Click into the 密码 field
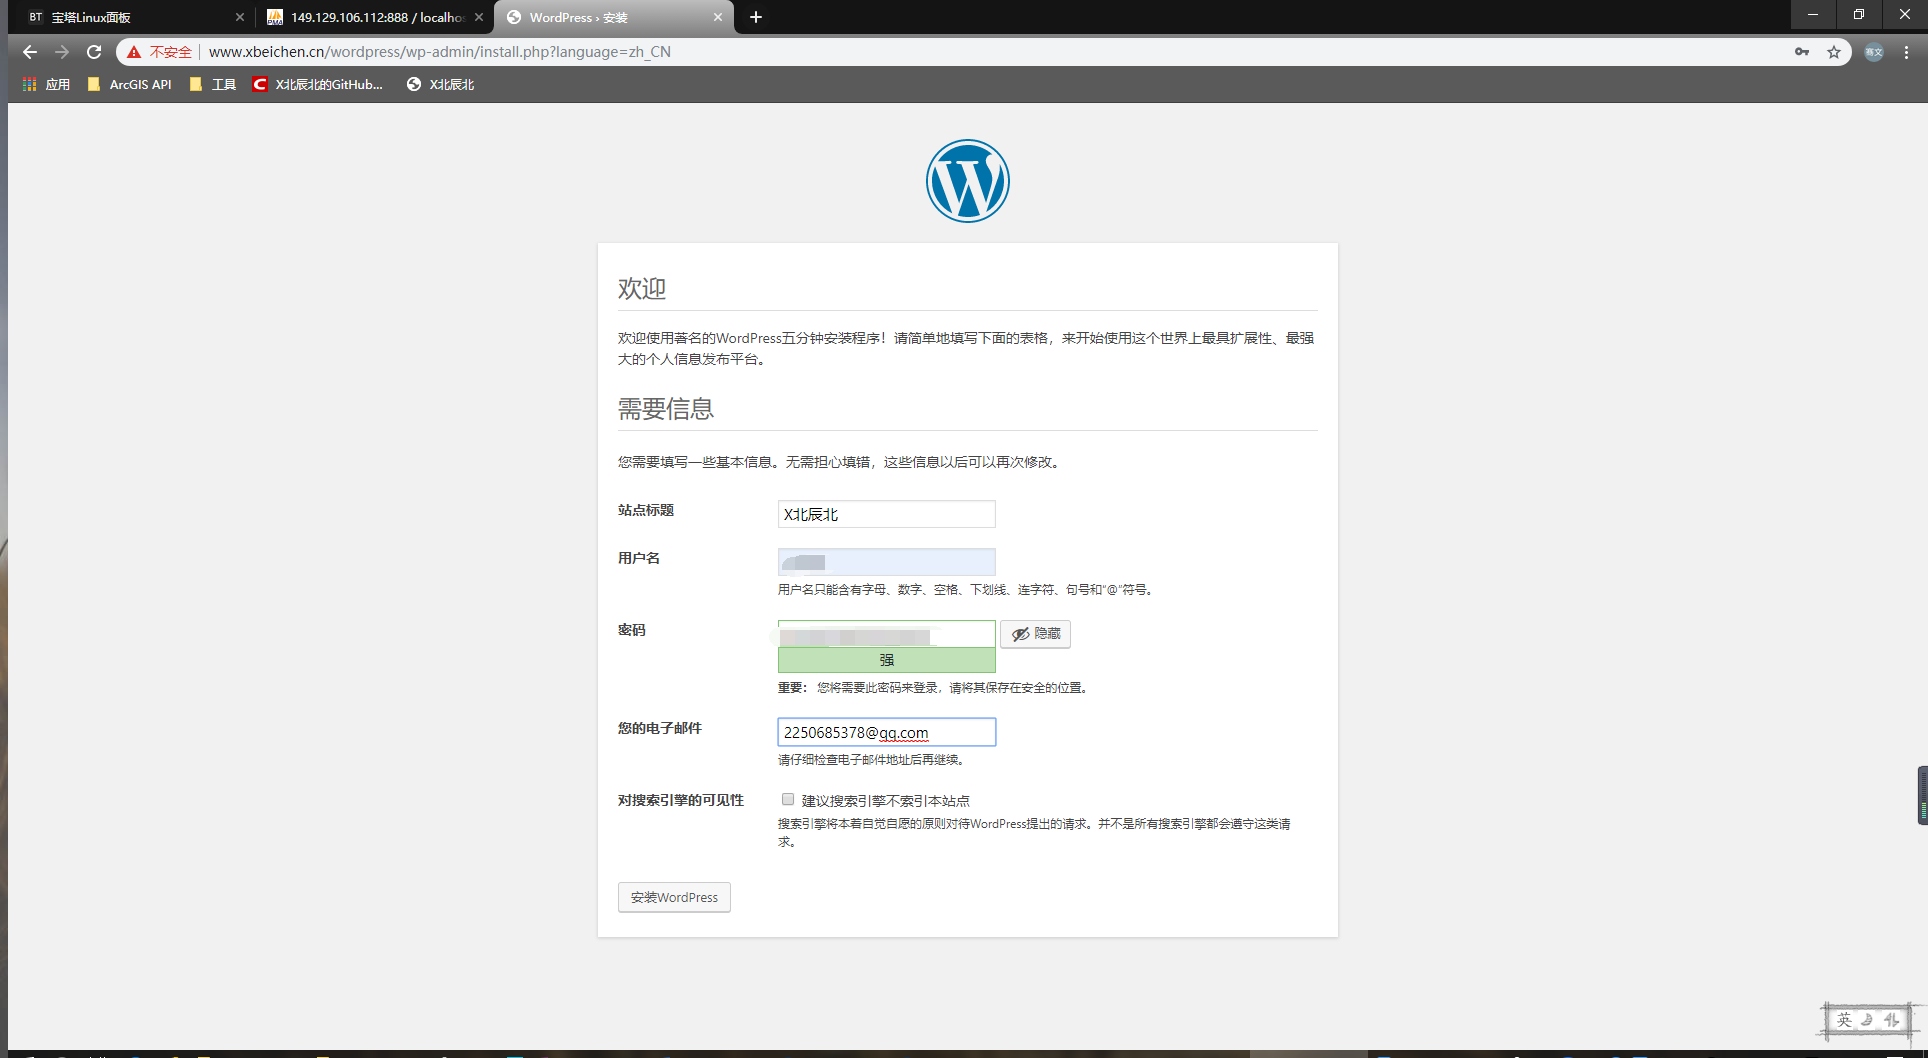This screenshot has width=1928, height=1058. [887, 634]
